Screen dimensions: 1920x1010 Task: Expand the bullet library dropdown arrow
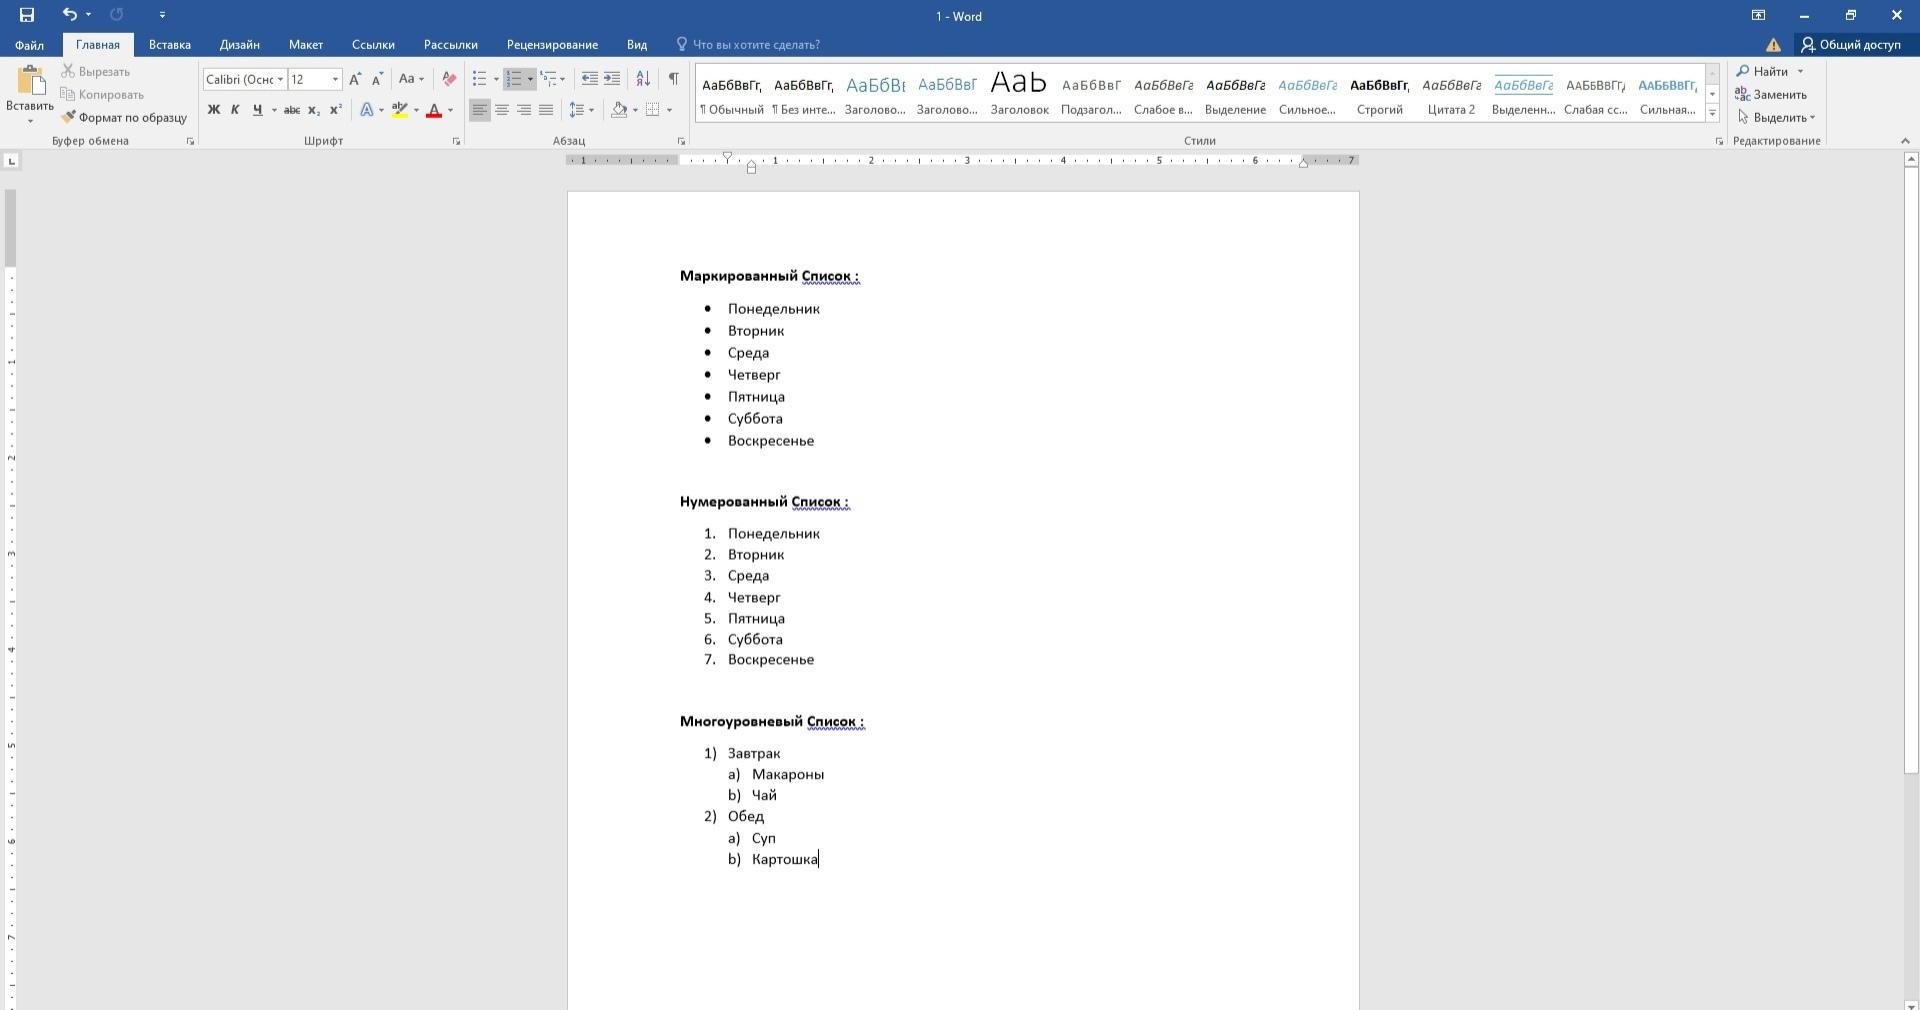pyautogui.click(x=496, y=79)
